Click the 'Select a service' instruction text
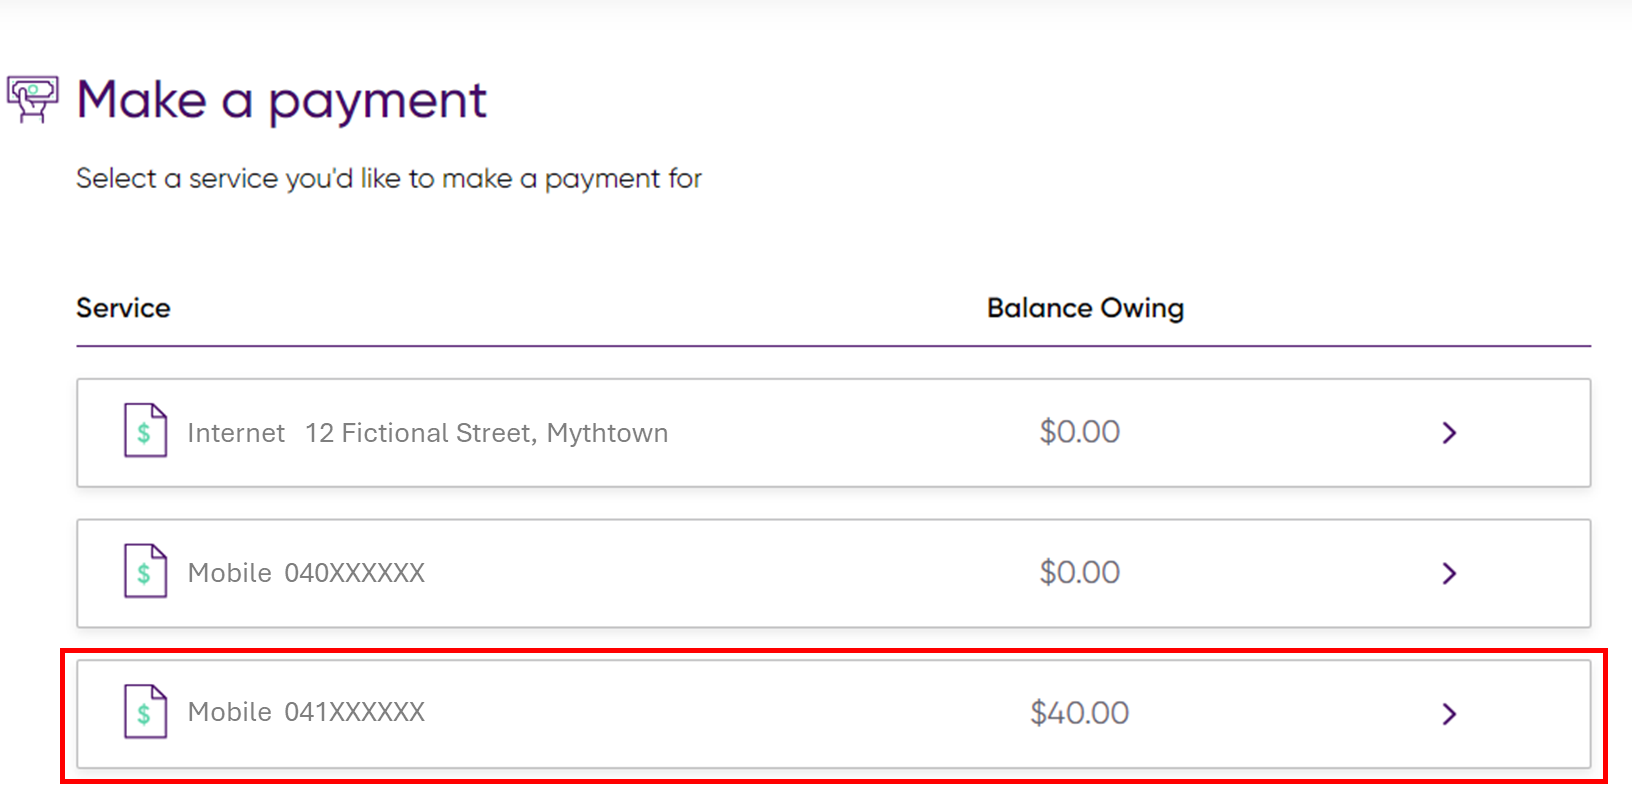 point(389,179)
